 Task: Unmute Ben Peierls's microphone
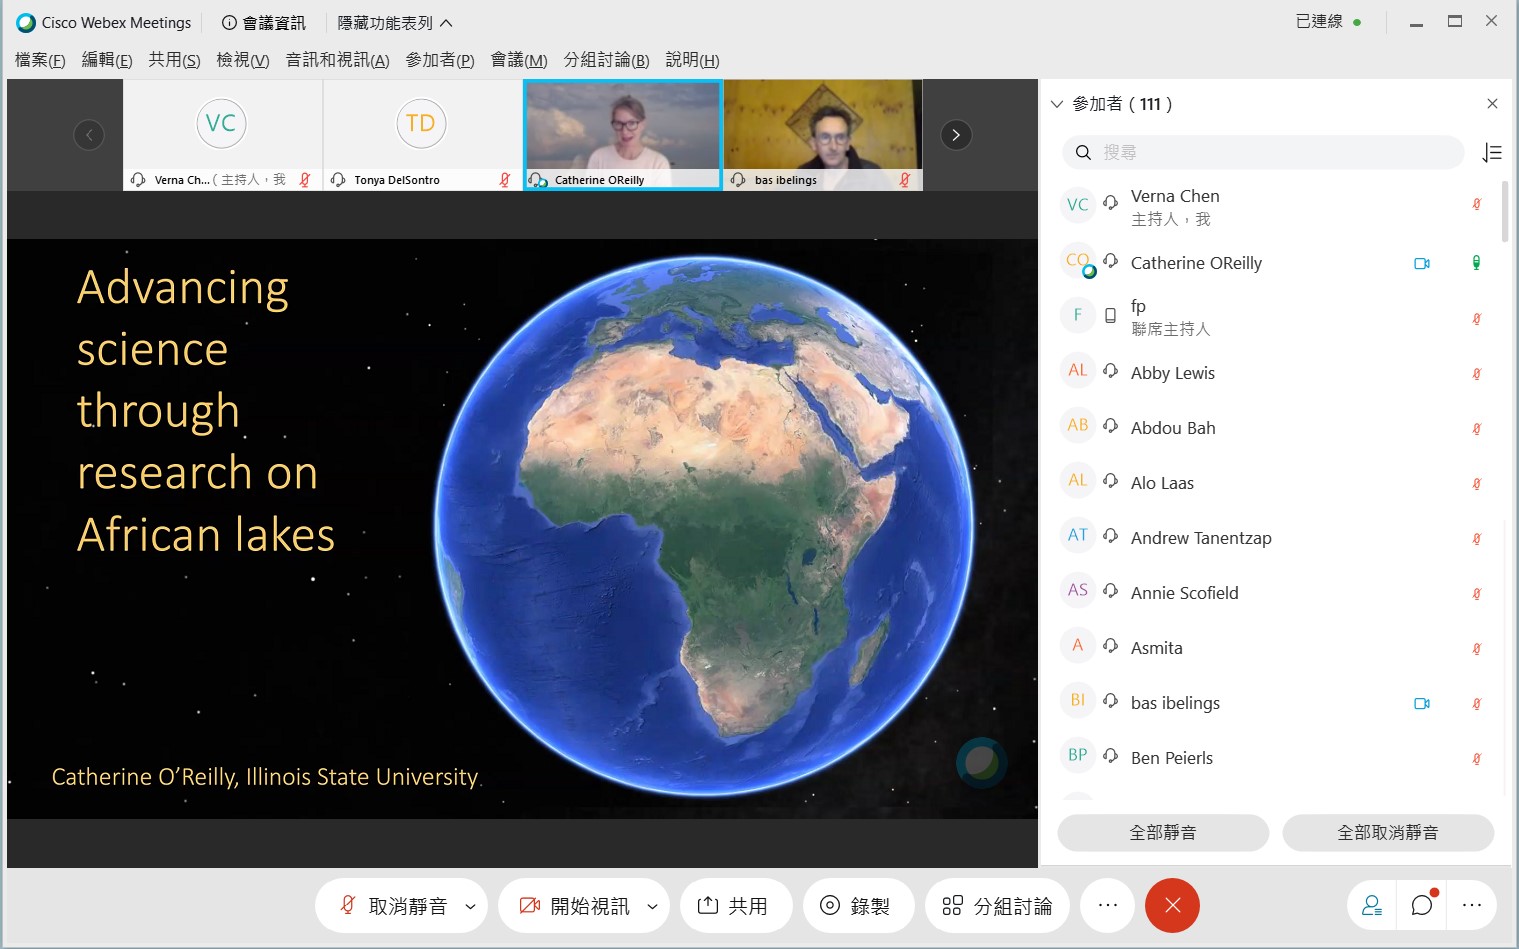click(1476, 759)
